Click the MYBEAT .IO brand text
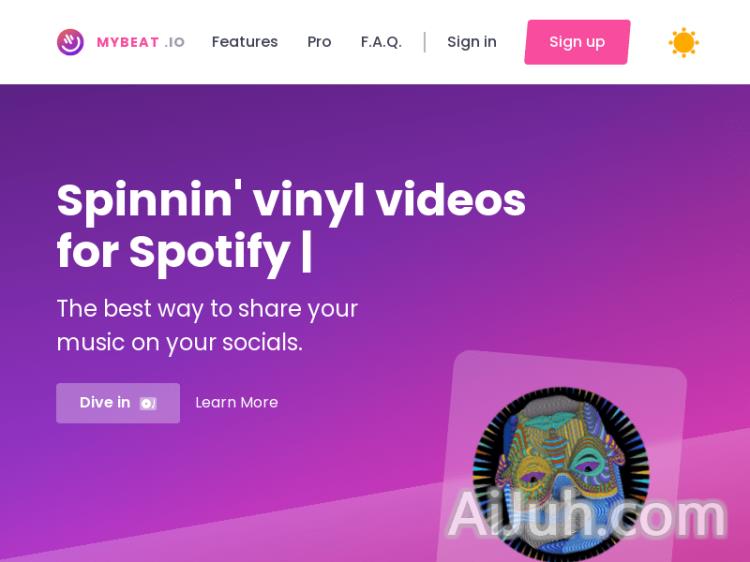This screenshot has width=750, height=562. (x=141, y=43)
